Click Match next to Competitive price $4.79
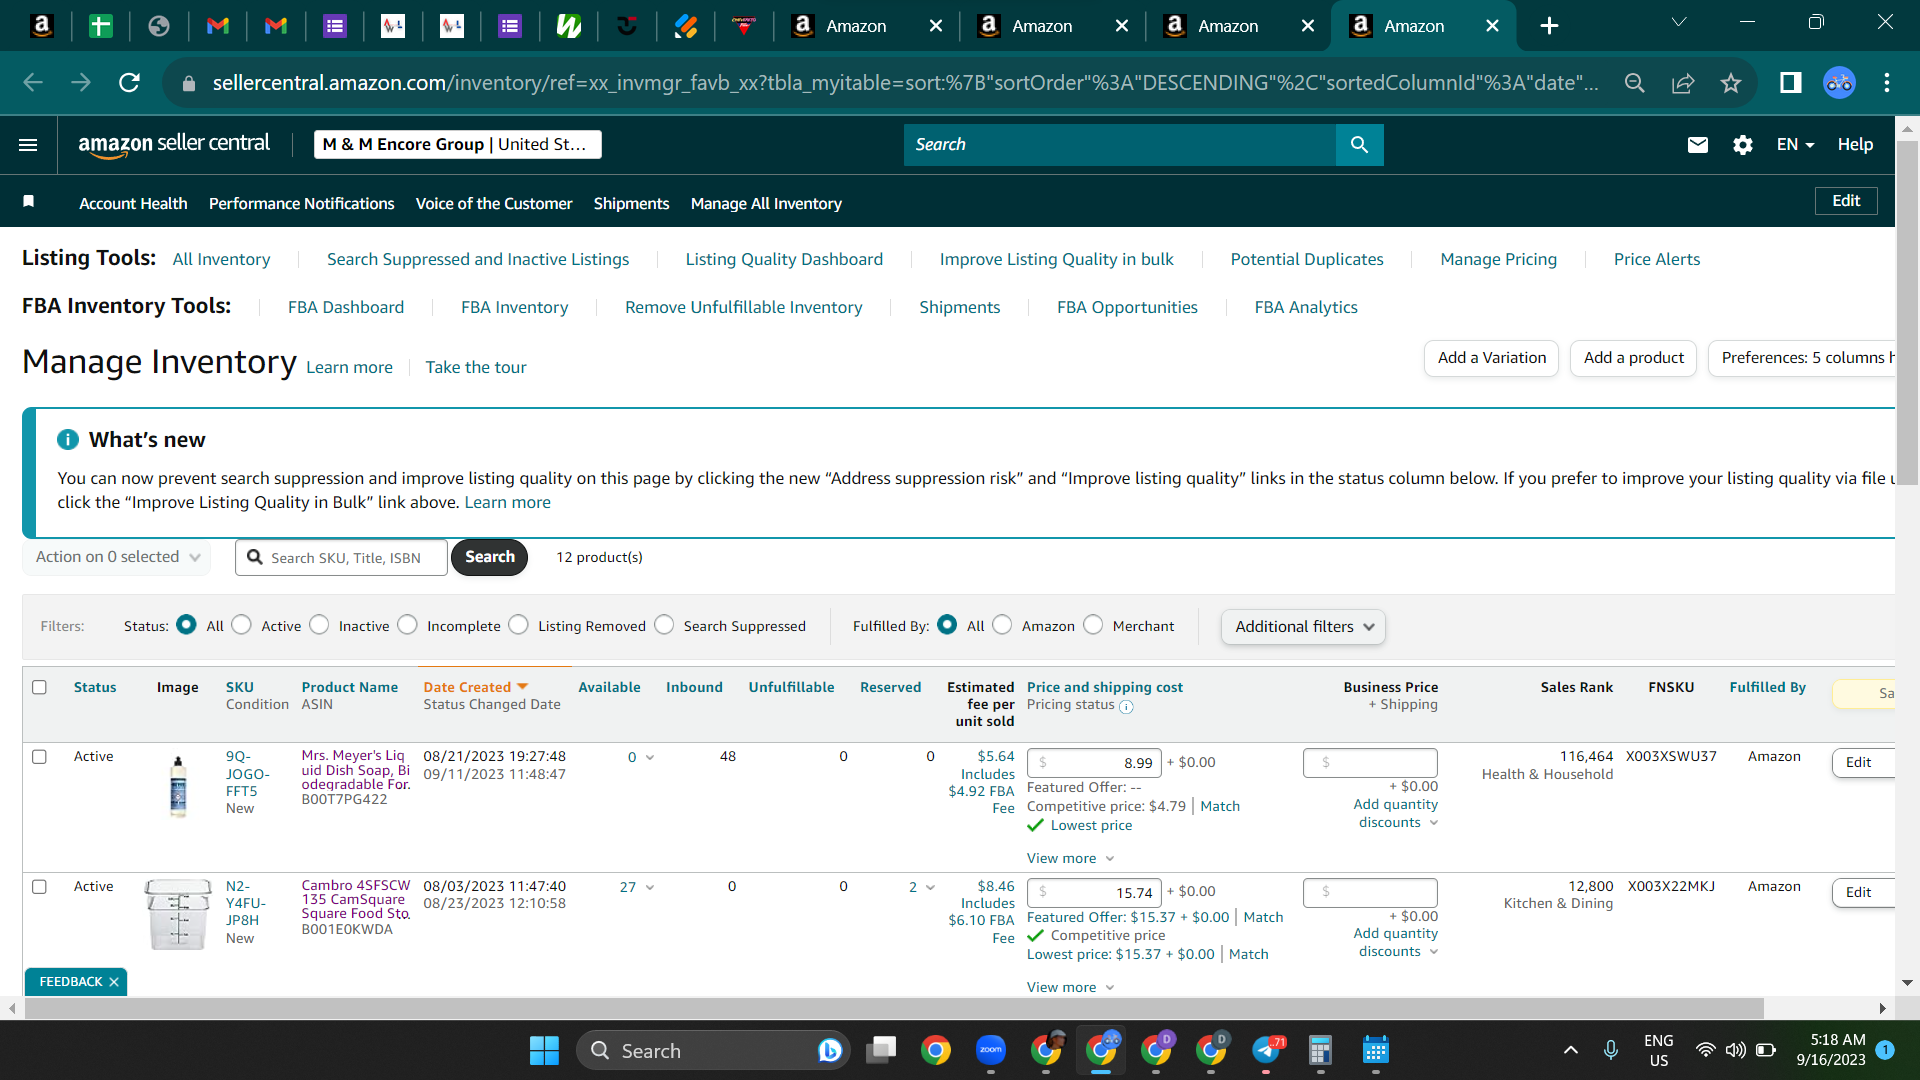 tap(1220, 807)
